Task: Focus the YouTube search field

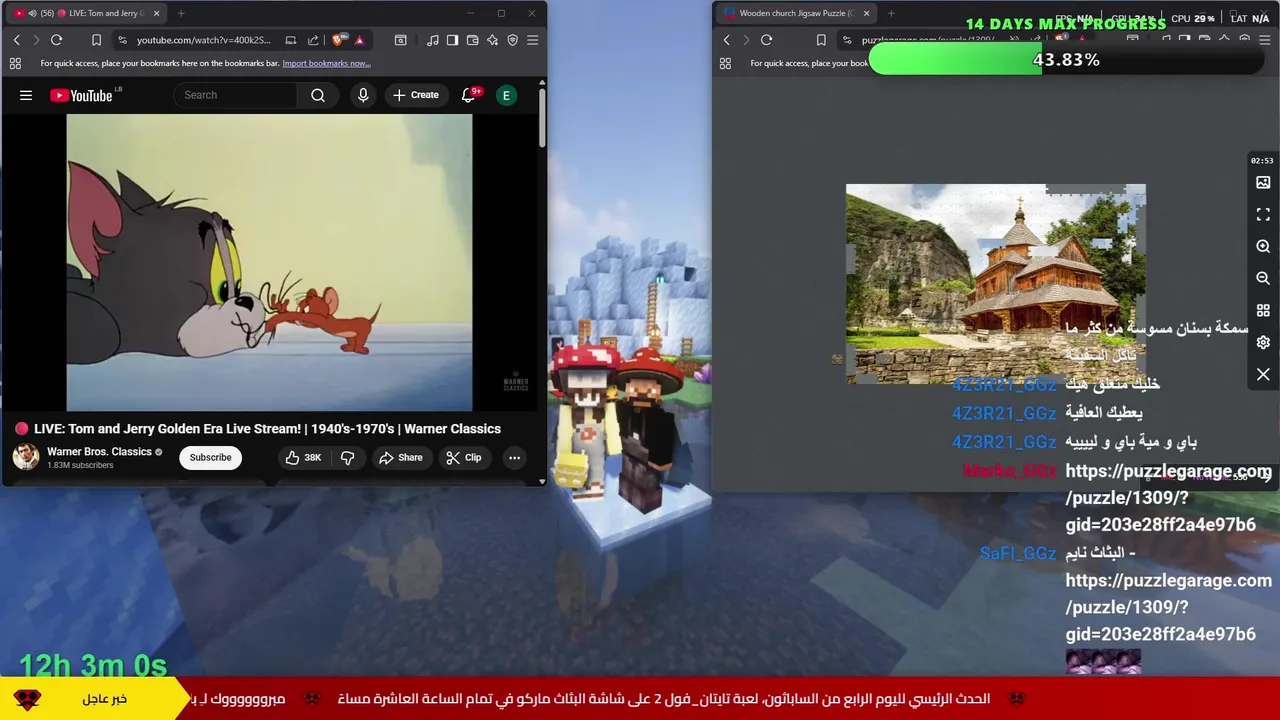Action: point(235,95)
